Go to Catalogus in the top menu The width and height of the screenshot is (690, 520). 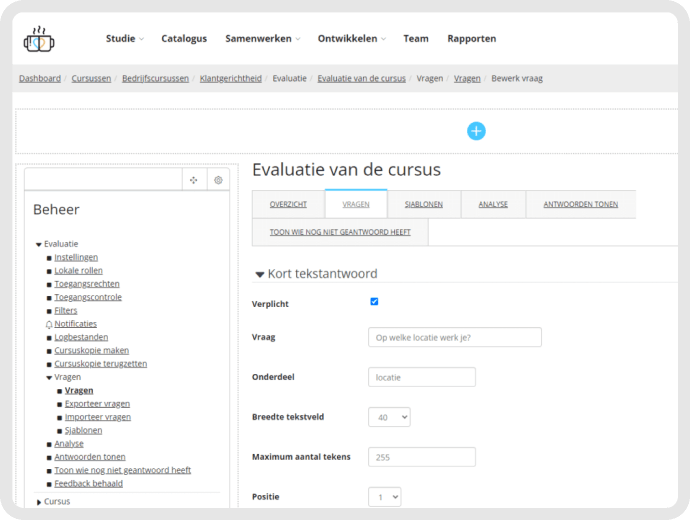(x=184, y=39)
